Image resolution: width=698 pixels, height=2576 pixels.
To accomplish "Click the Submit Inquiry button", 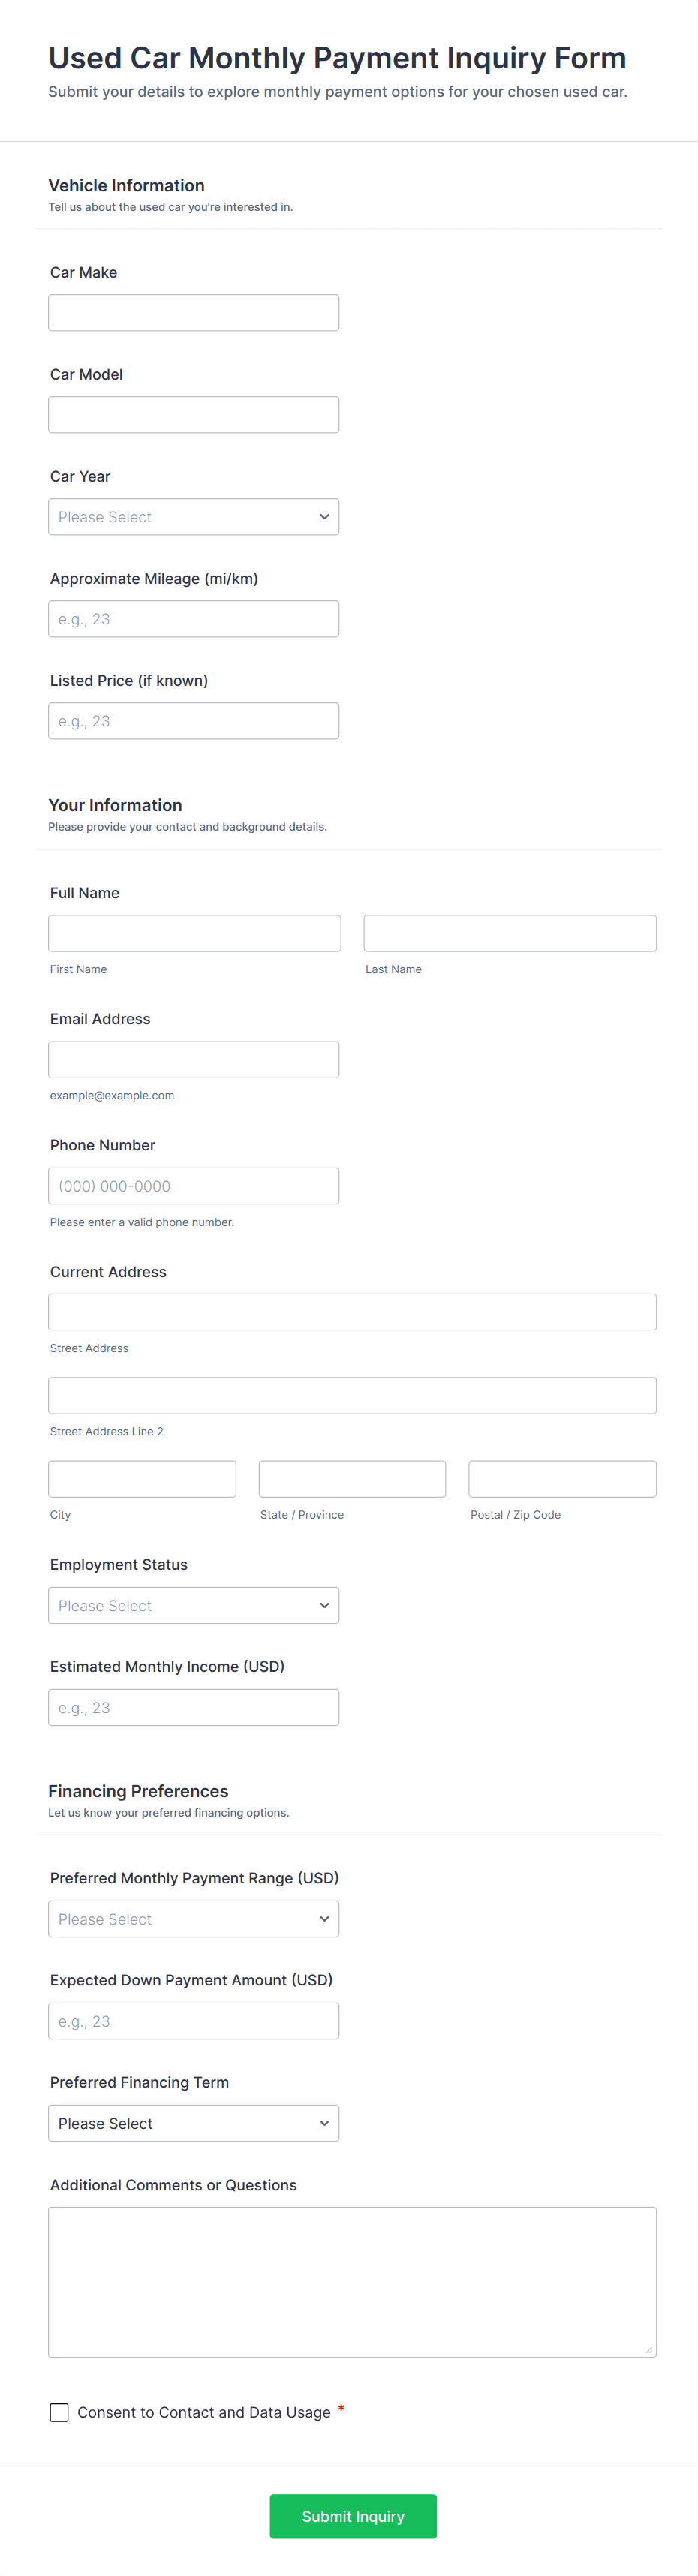I will click(352, 2516).
